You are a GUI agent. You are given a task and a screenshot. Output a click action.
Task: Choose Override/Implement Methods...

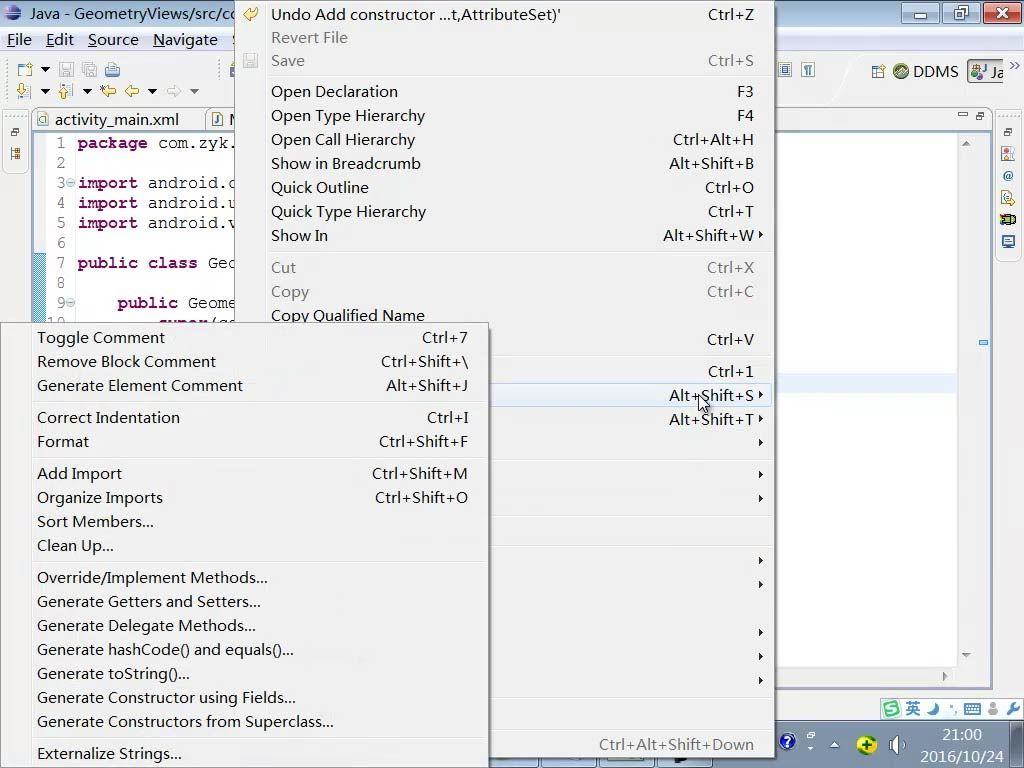245,577
